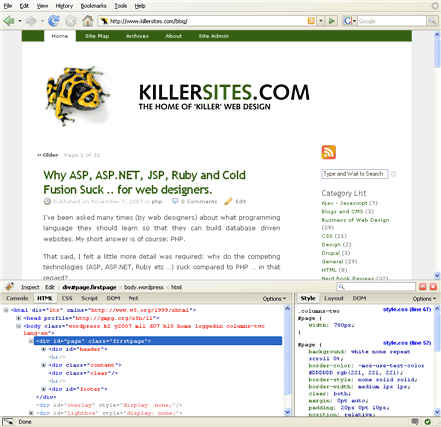441x427 pixels.
Task: Click the status bar message icon
Action: coord(415,422)
